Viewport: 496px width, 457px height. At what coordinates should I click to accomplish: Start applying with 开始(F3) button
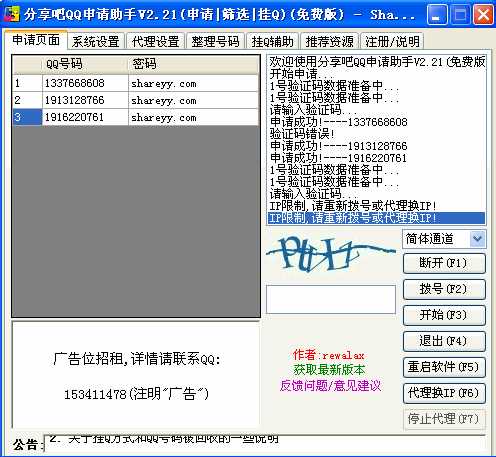click(x=444, y=315)
